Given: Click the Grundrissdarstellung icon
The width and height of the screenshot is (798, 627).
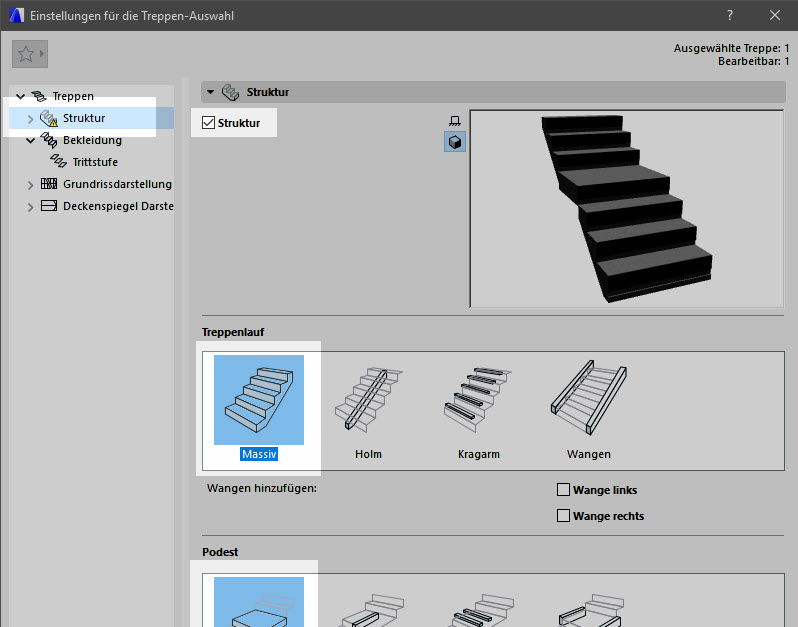Looking at the screenshot, I should point(49,184).
